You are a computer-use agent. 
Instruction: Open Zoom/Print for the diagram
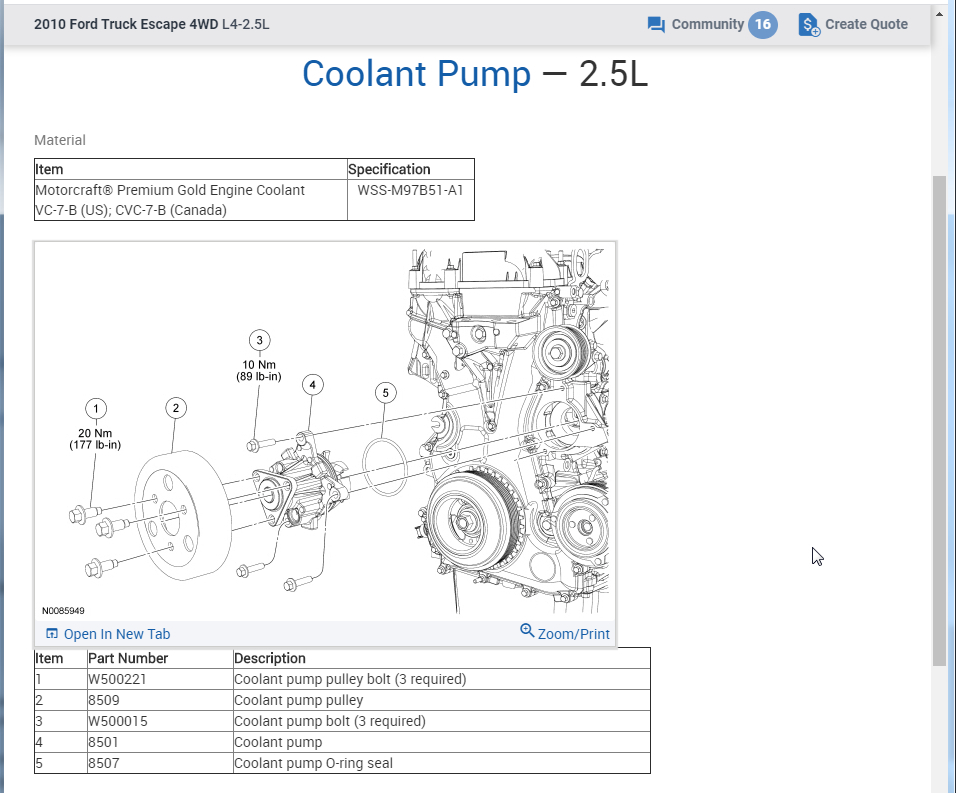coord(573,634)
